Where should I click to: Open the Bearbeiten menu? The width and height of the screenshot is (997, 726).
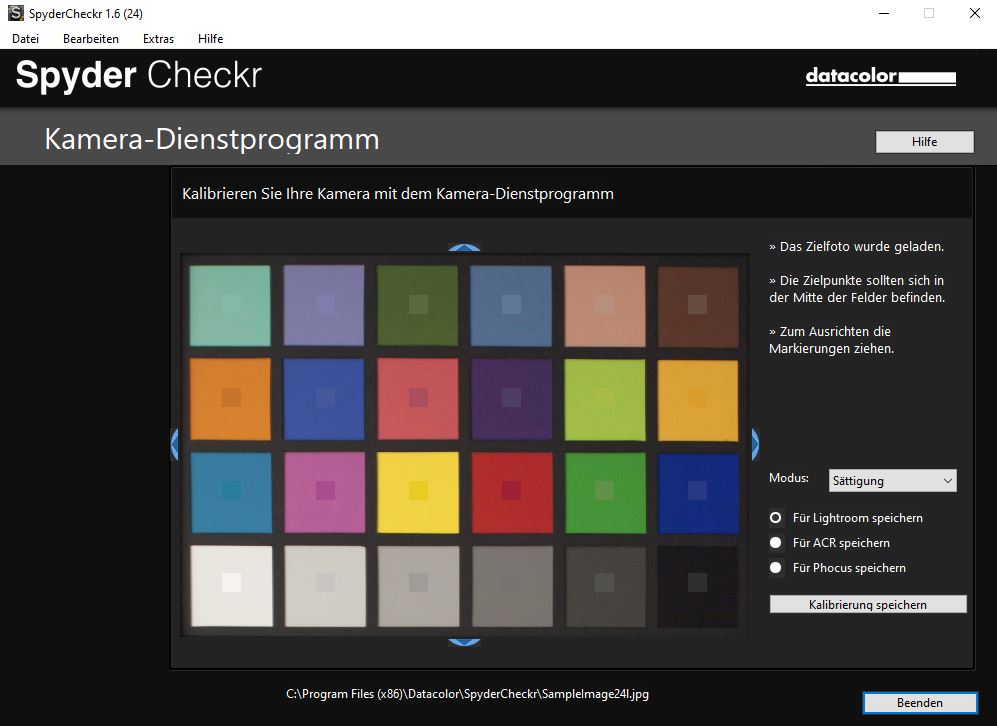[91, 39]
